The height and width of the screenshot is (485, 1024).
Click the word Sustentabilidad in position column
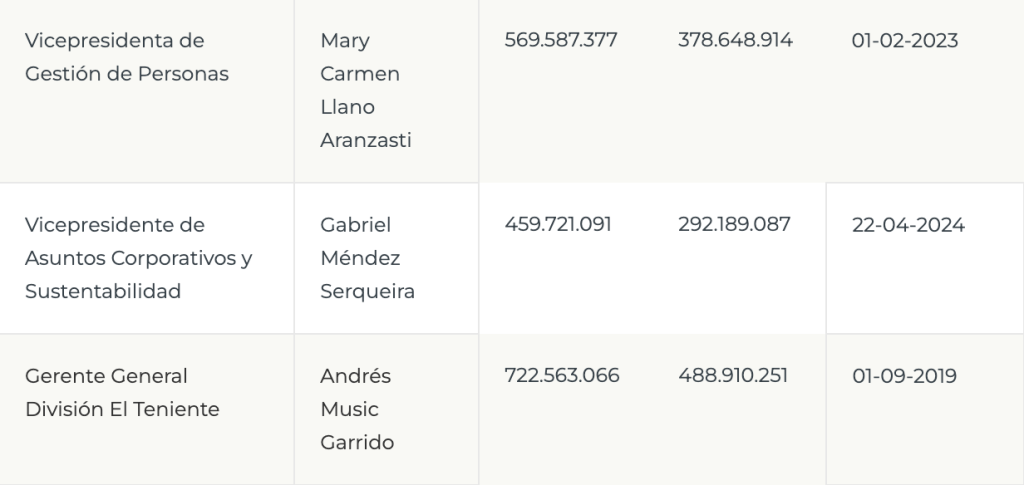coord(103,291)
